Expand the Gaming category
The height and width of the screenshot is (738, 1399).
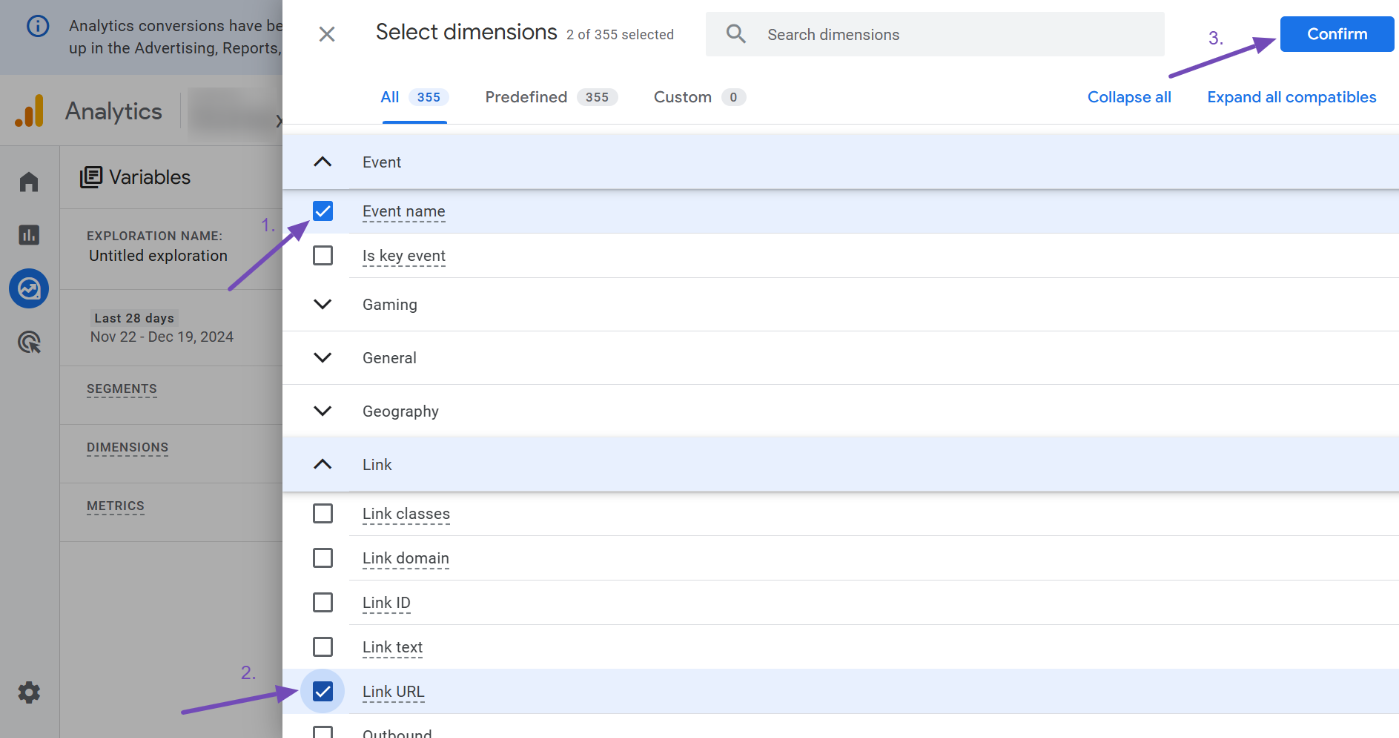[x=322, y=304]
